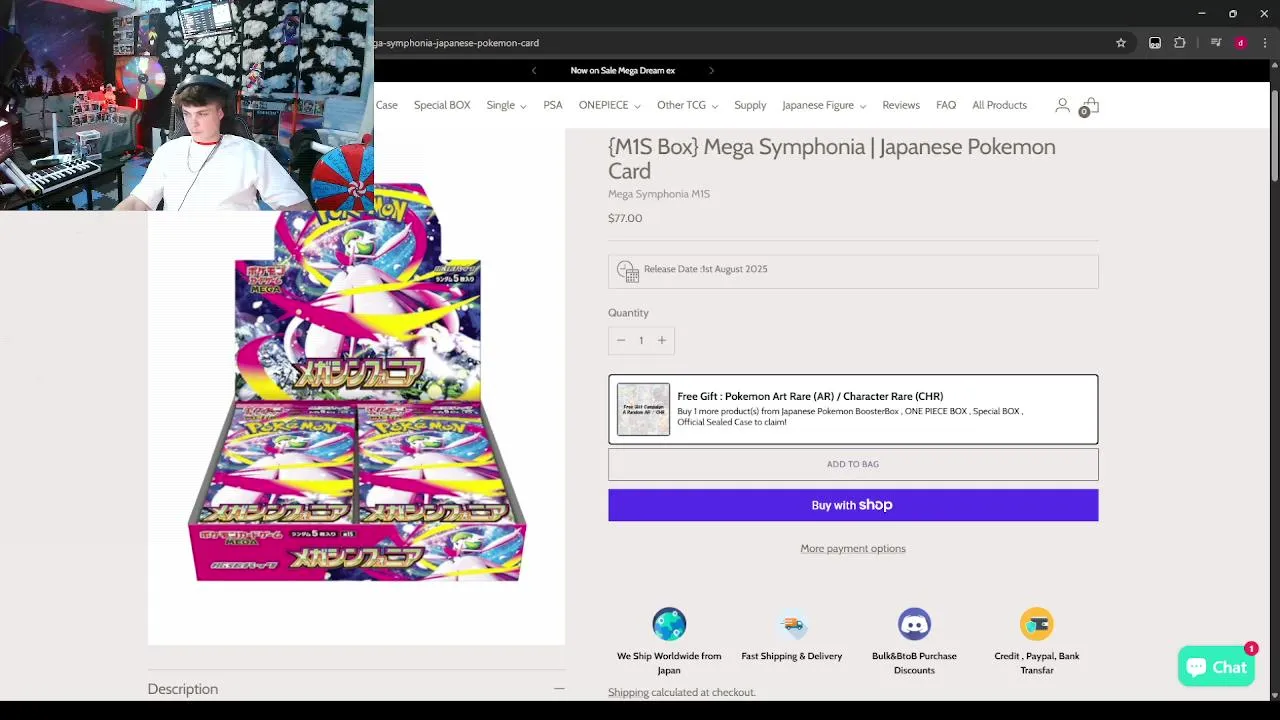Open the Shipping policy link

[x=628, y=692]
